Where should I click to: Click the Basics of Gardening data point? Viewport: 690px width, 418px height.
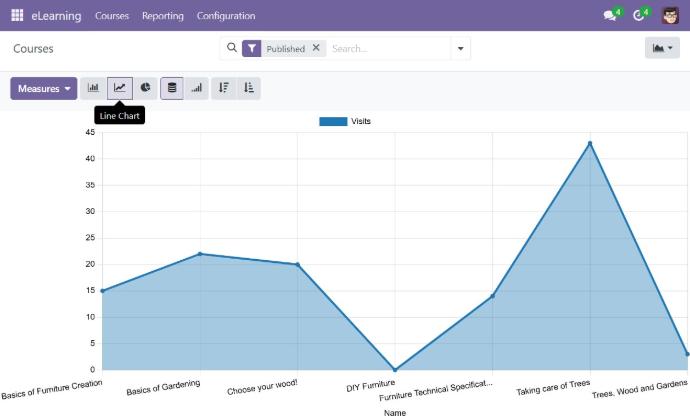coord(200,254)
